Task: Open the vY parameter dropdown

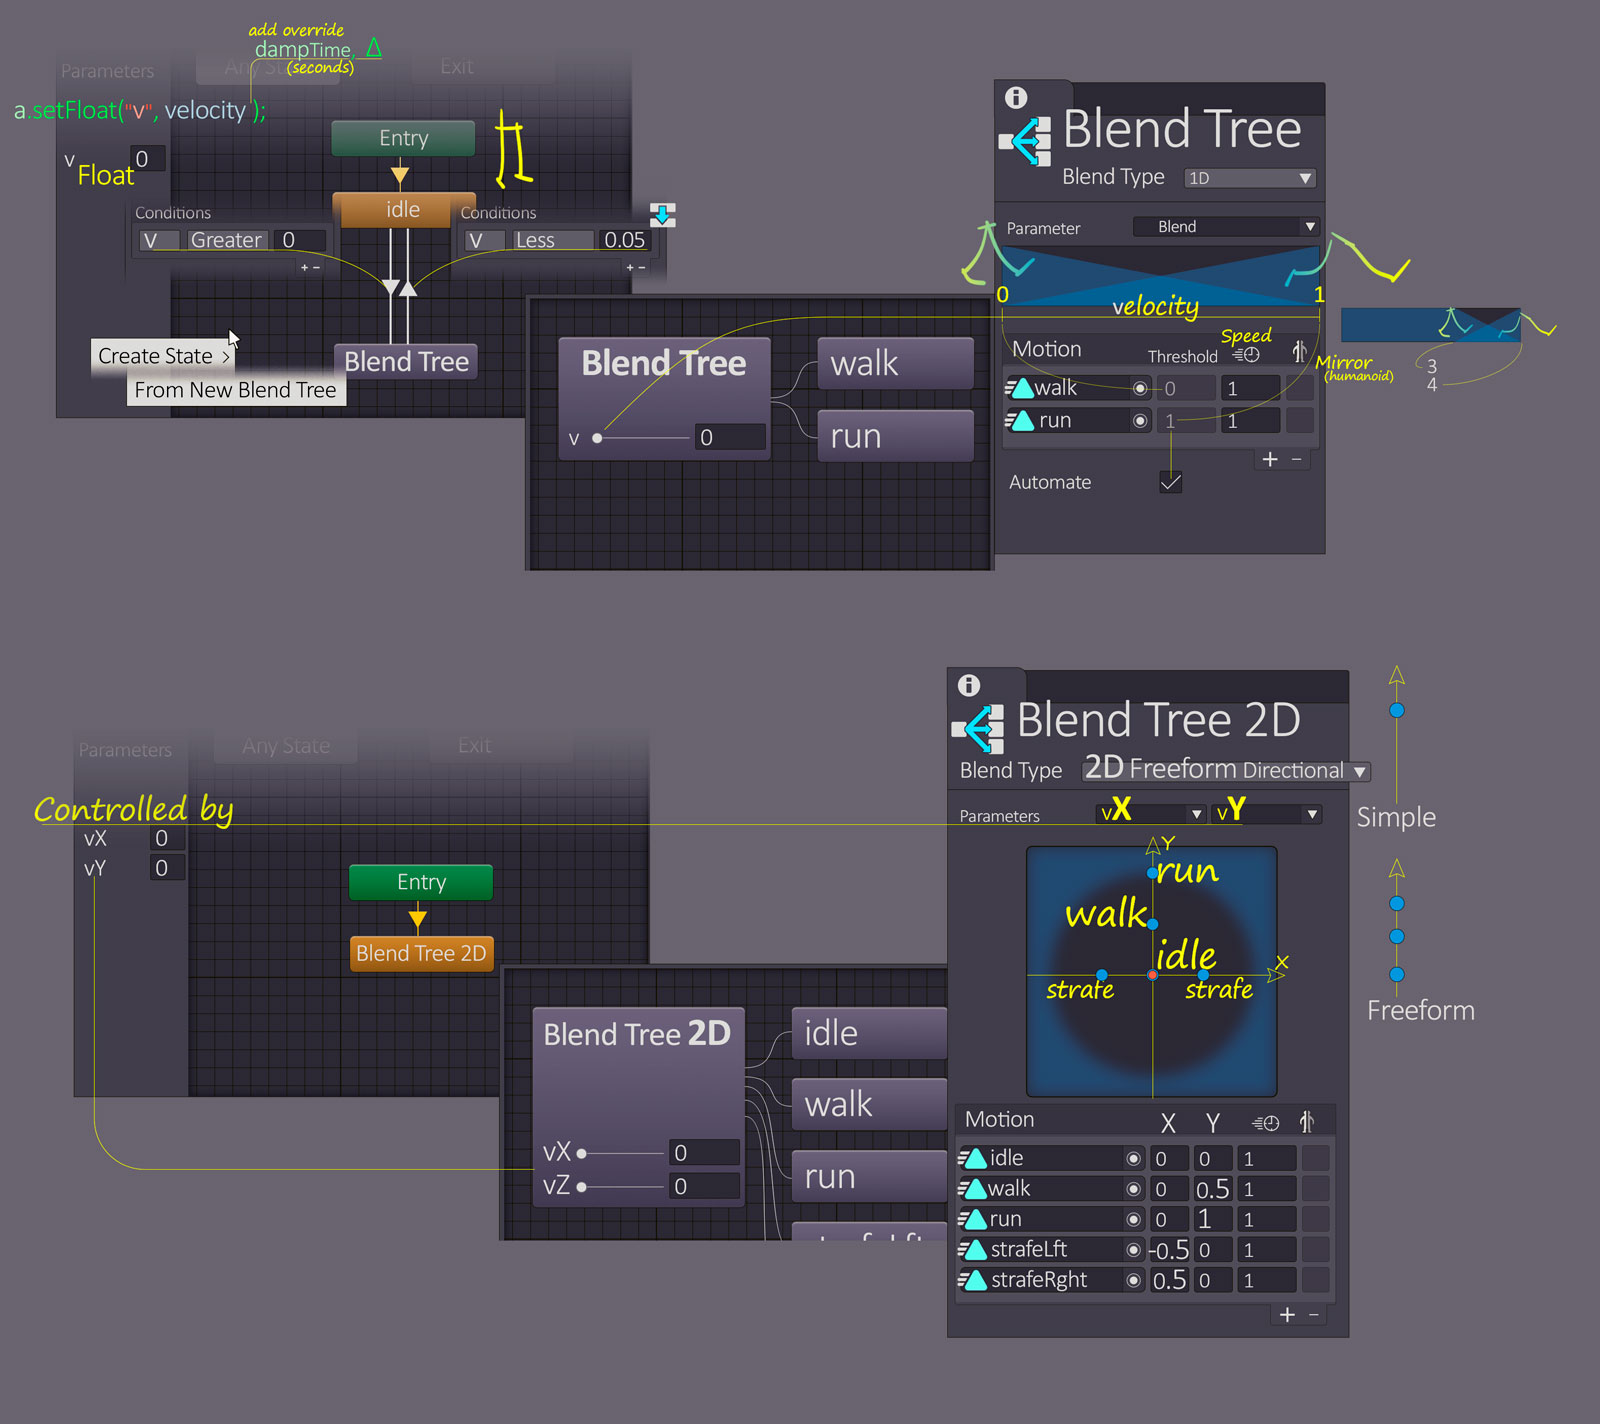Action: tap(1266, 814)
